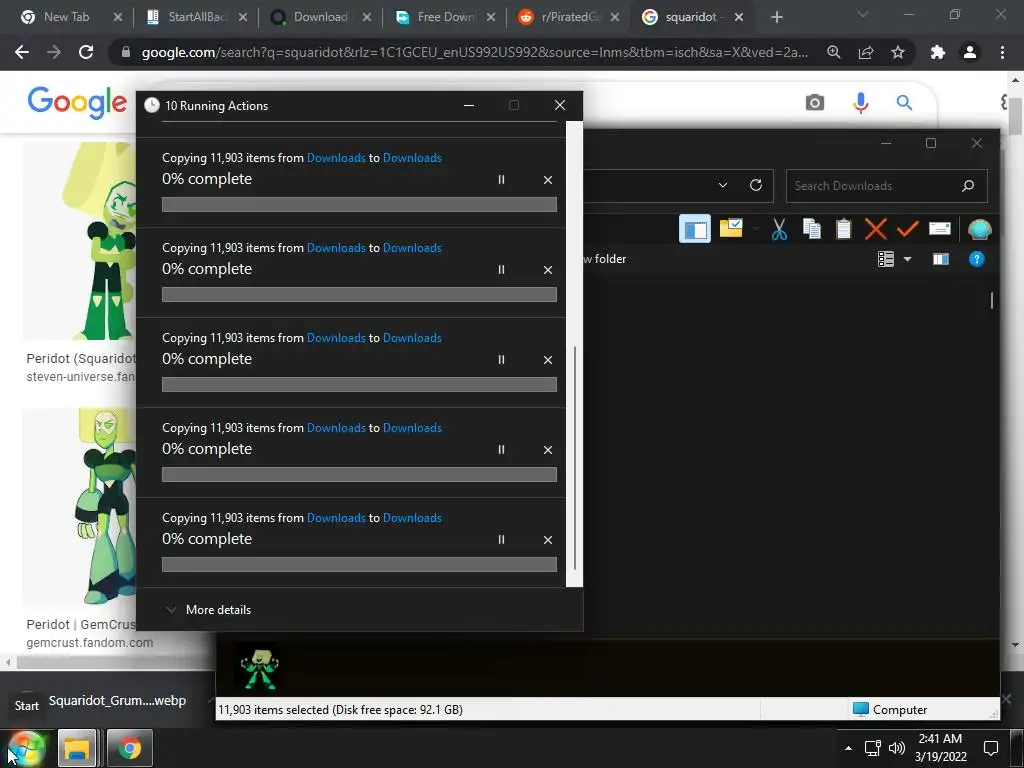Image resolution: width=1024 pixels, height=768 pixels.
Task: Open the folder with checkmark icon in Explorer
Action: (731, 229)
